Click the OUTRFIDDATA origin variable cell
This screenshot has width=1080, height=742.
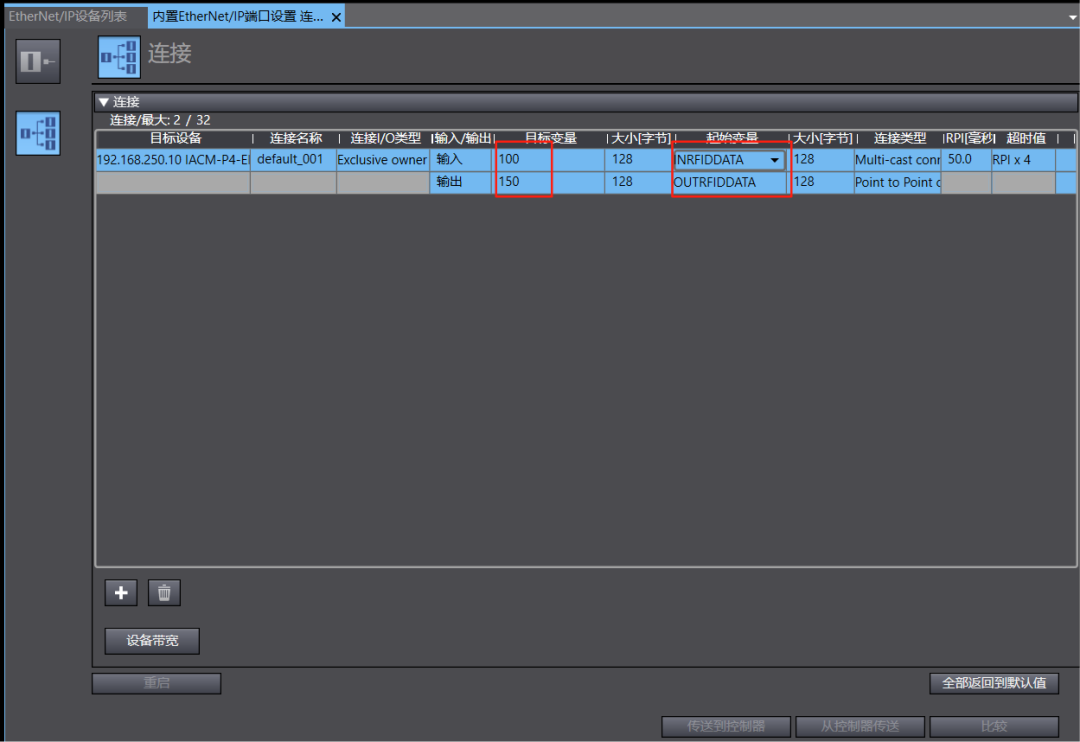730,182
